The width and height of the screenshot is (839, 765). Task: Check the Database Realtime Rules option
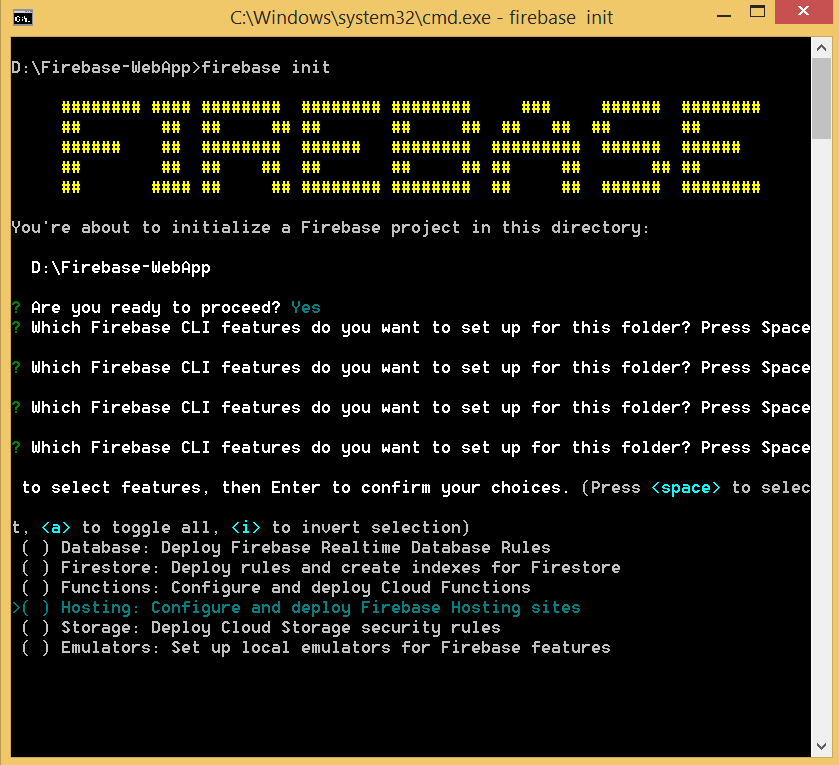click(34, 547)
